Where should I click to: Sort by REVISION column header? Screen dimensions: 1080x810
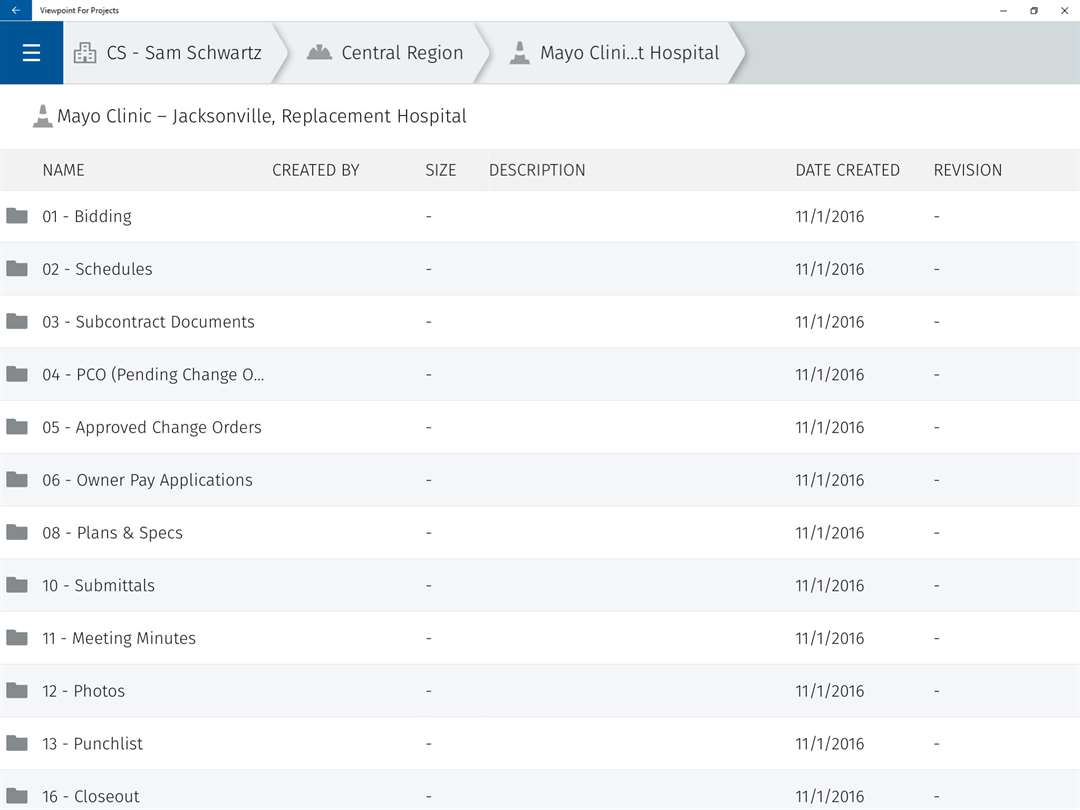tap(968, 170)
